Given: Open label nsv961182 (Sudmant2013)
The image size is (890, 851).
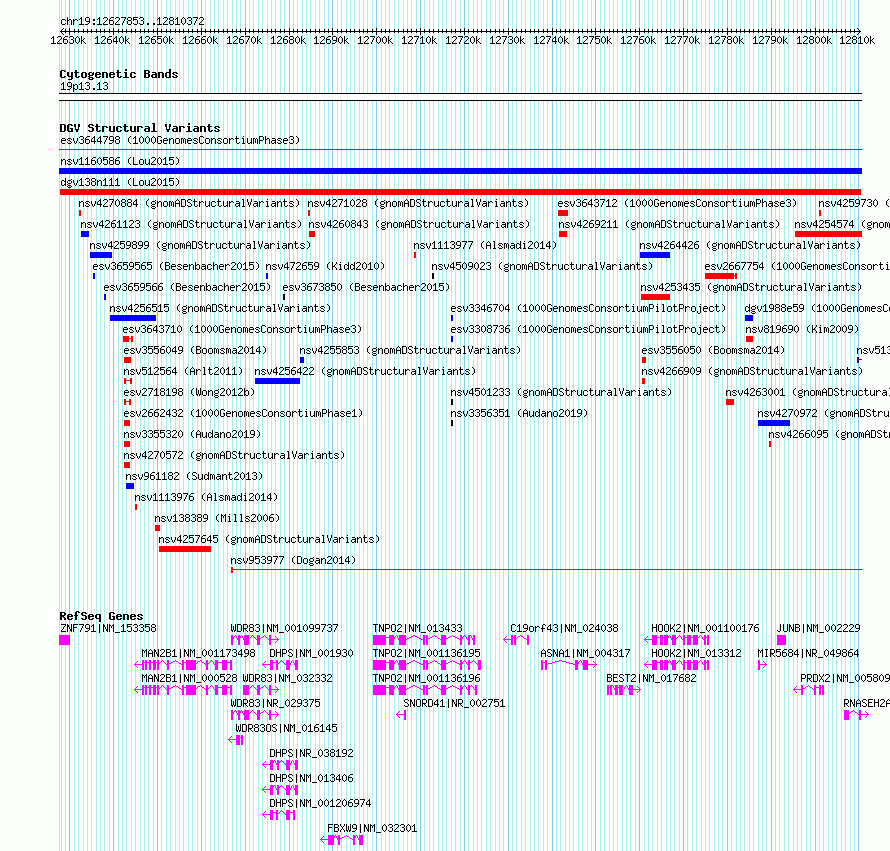Looking at the screenshot, I should [x=194, y=476].
